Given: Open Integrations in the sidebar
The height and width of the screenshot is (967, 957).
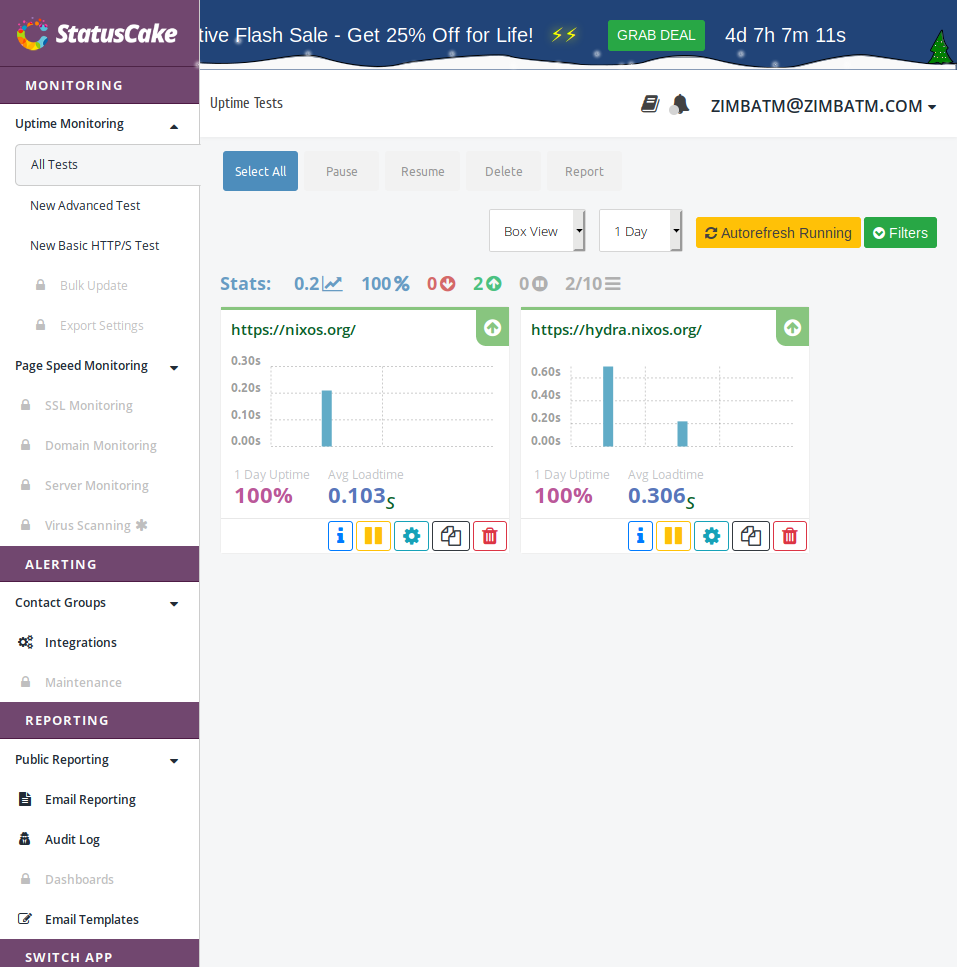Looking at the screenshot, I should (x=80, y=643).
